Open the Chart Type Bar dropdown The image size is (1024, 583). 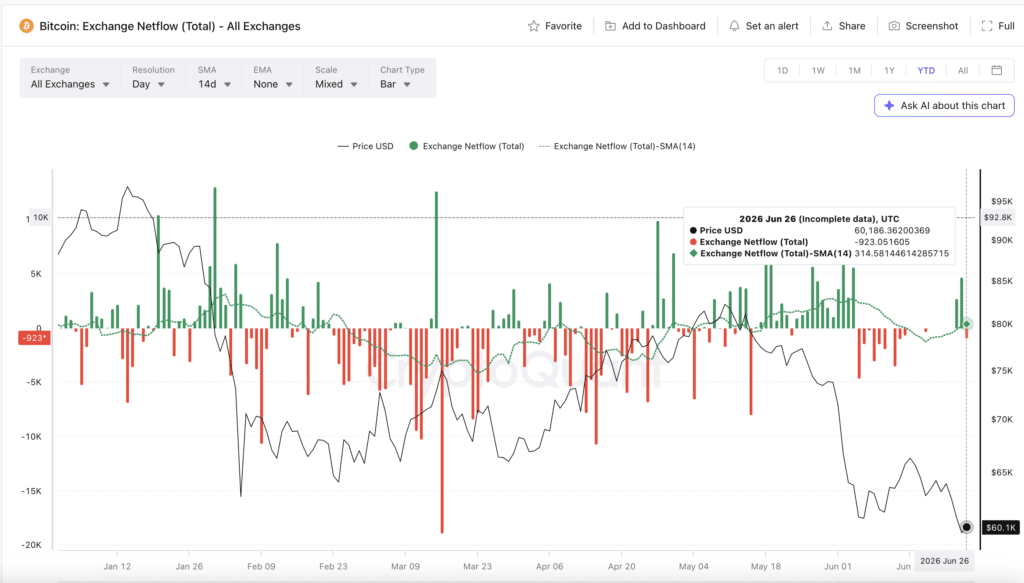click(x=402, y=78)
